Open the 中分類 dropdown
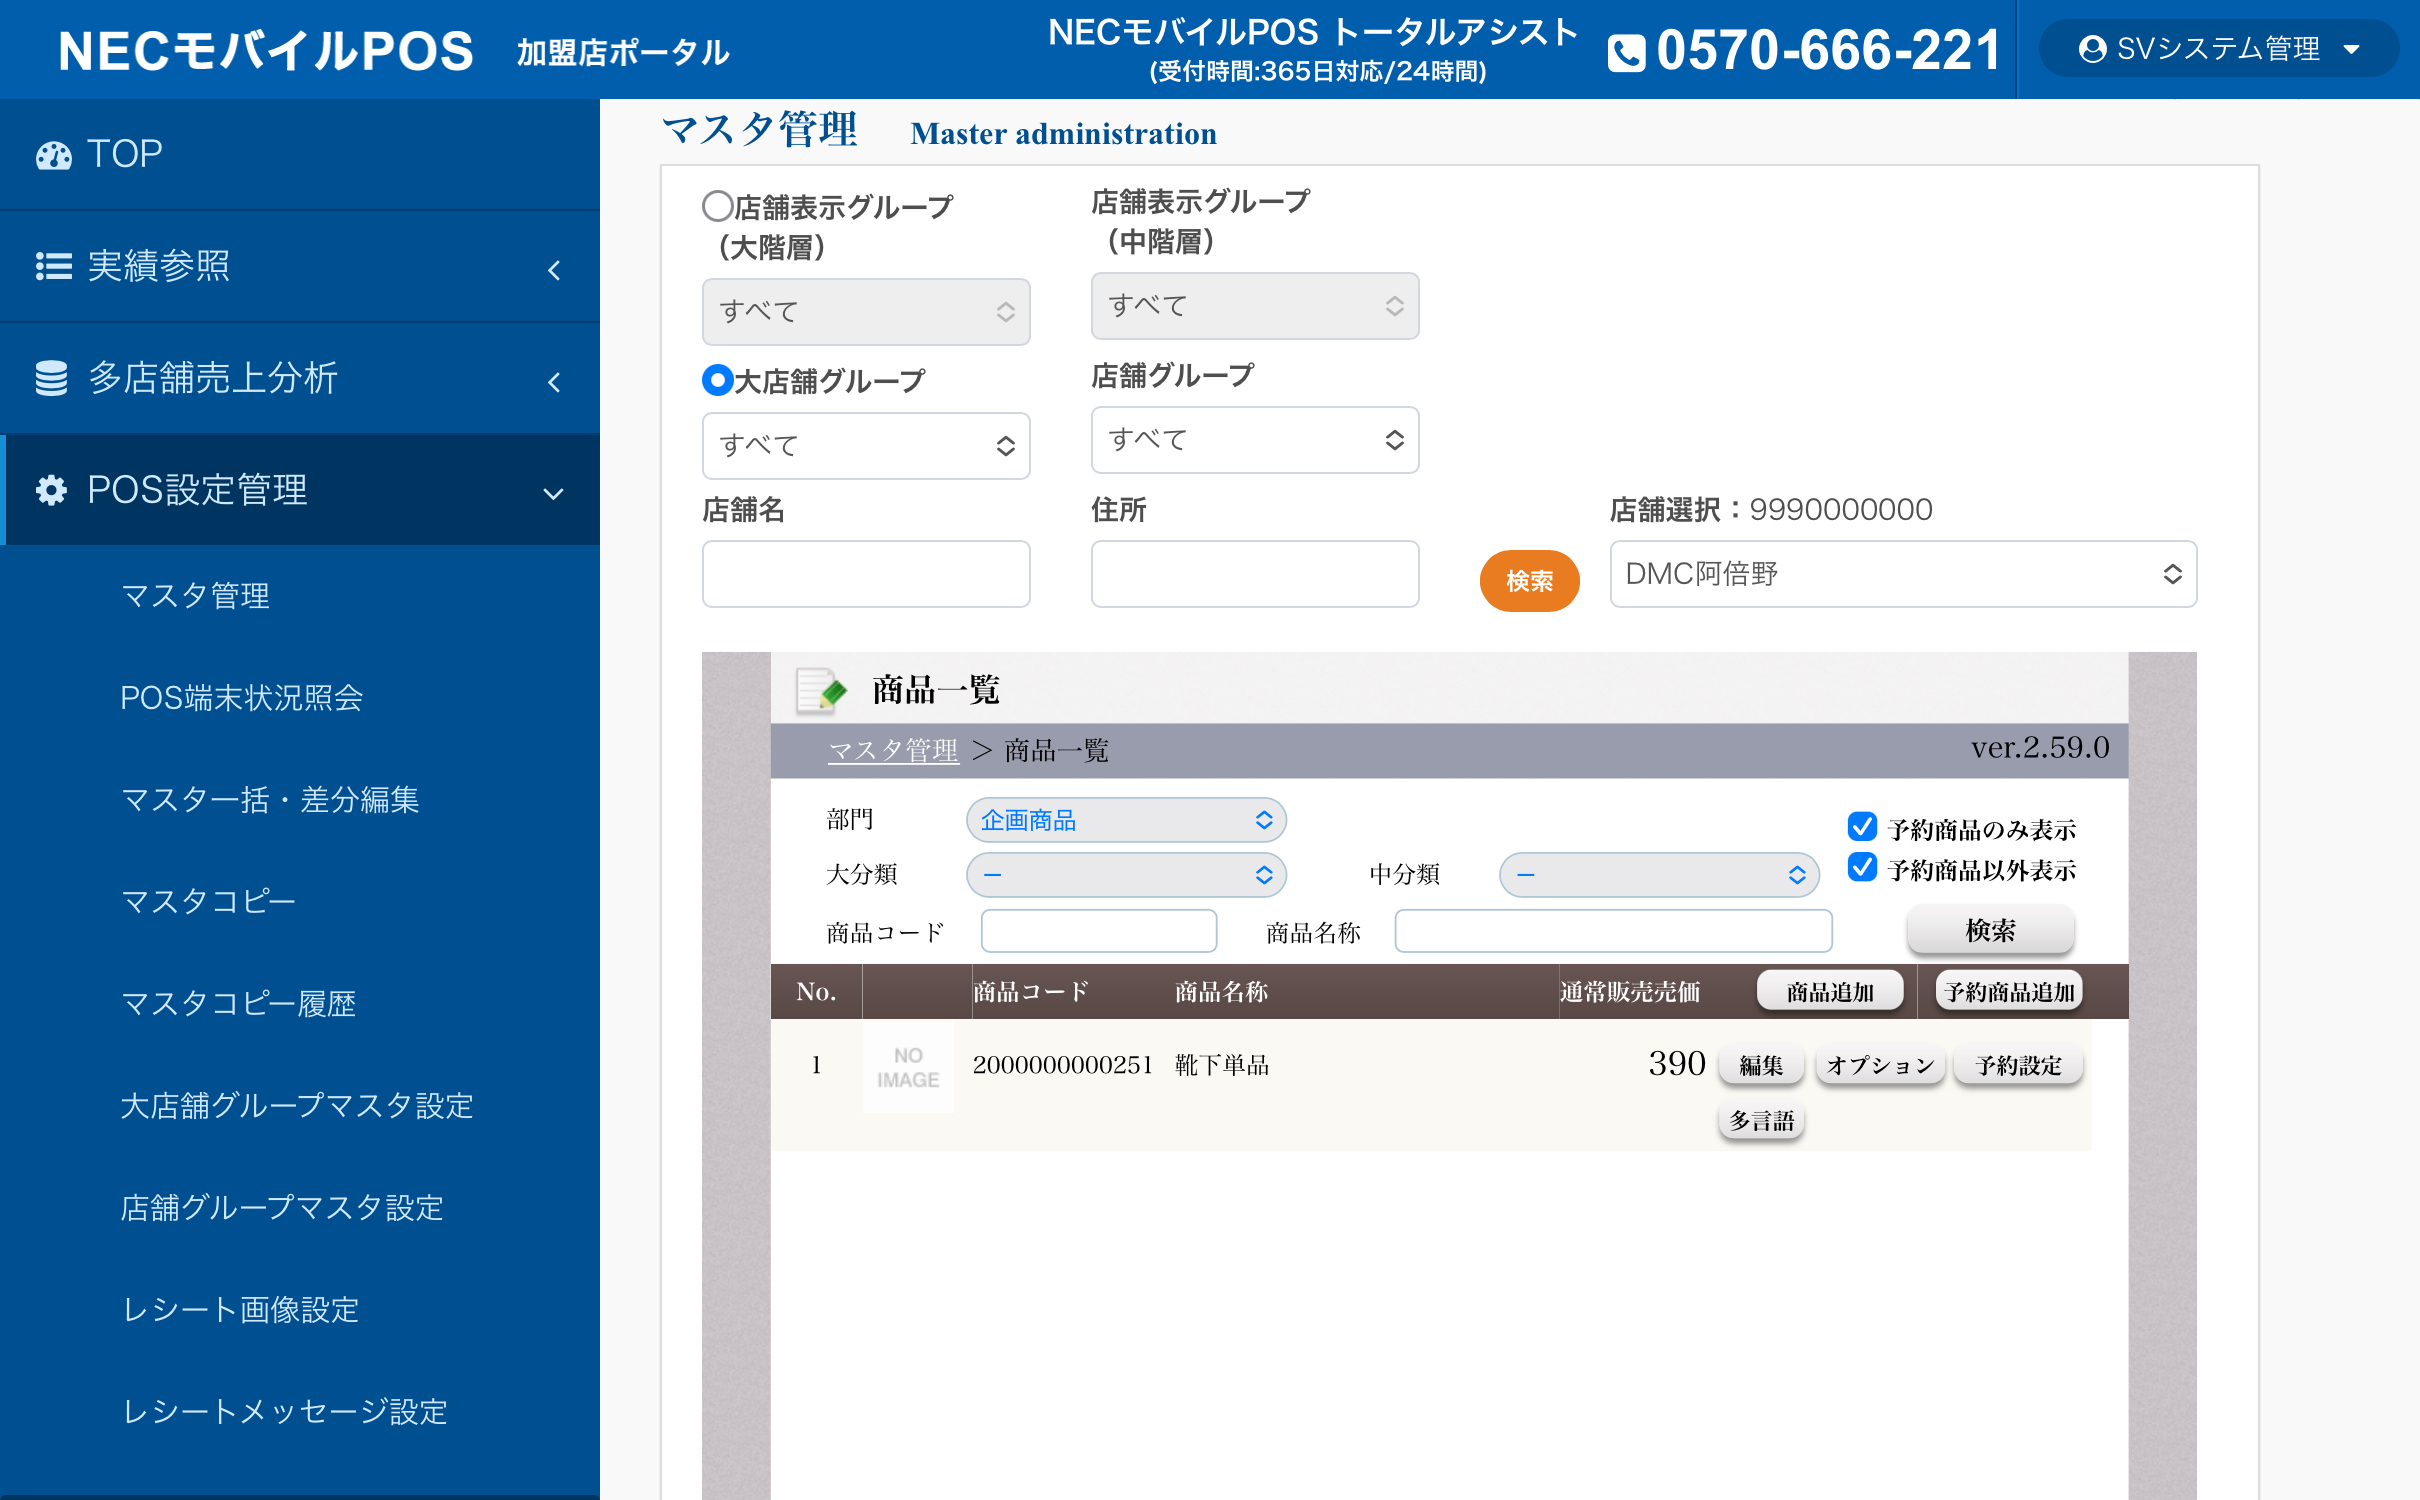 point(1659,875)
